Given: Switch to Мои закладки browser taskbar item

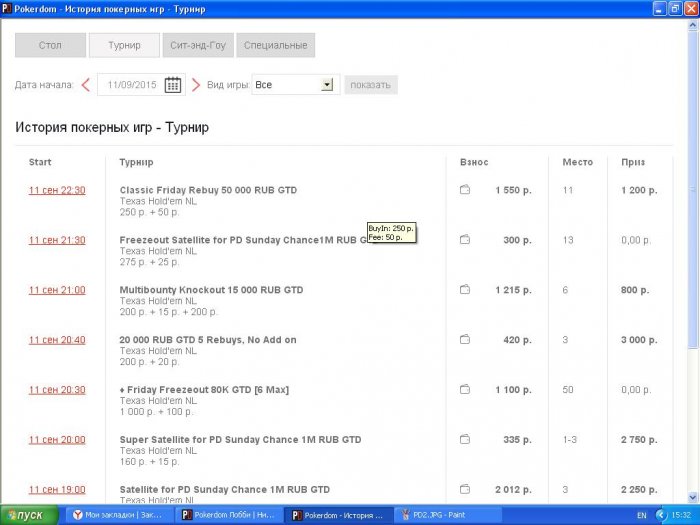Looking at the screenshot, I should point(118,515).
